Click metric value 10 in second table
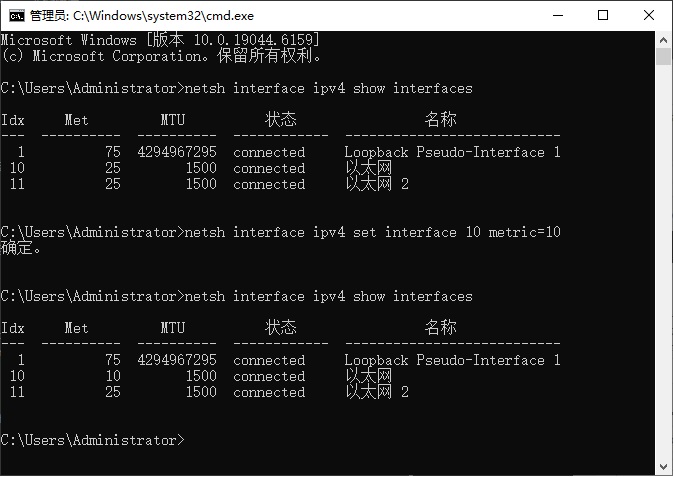The height and width of the screenshot is (477, 674). click(x=113, y=376)
